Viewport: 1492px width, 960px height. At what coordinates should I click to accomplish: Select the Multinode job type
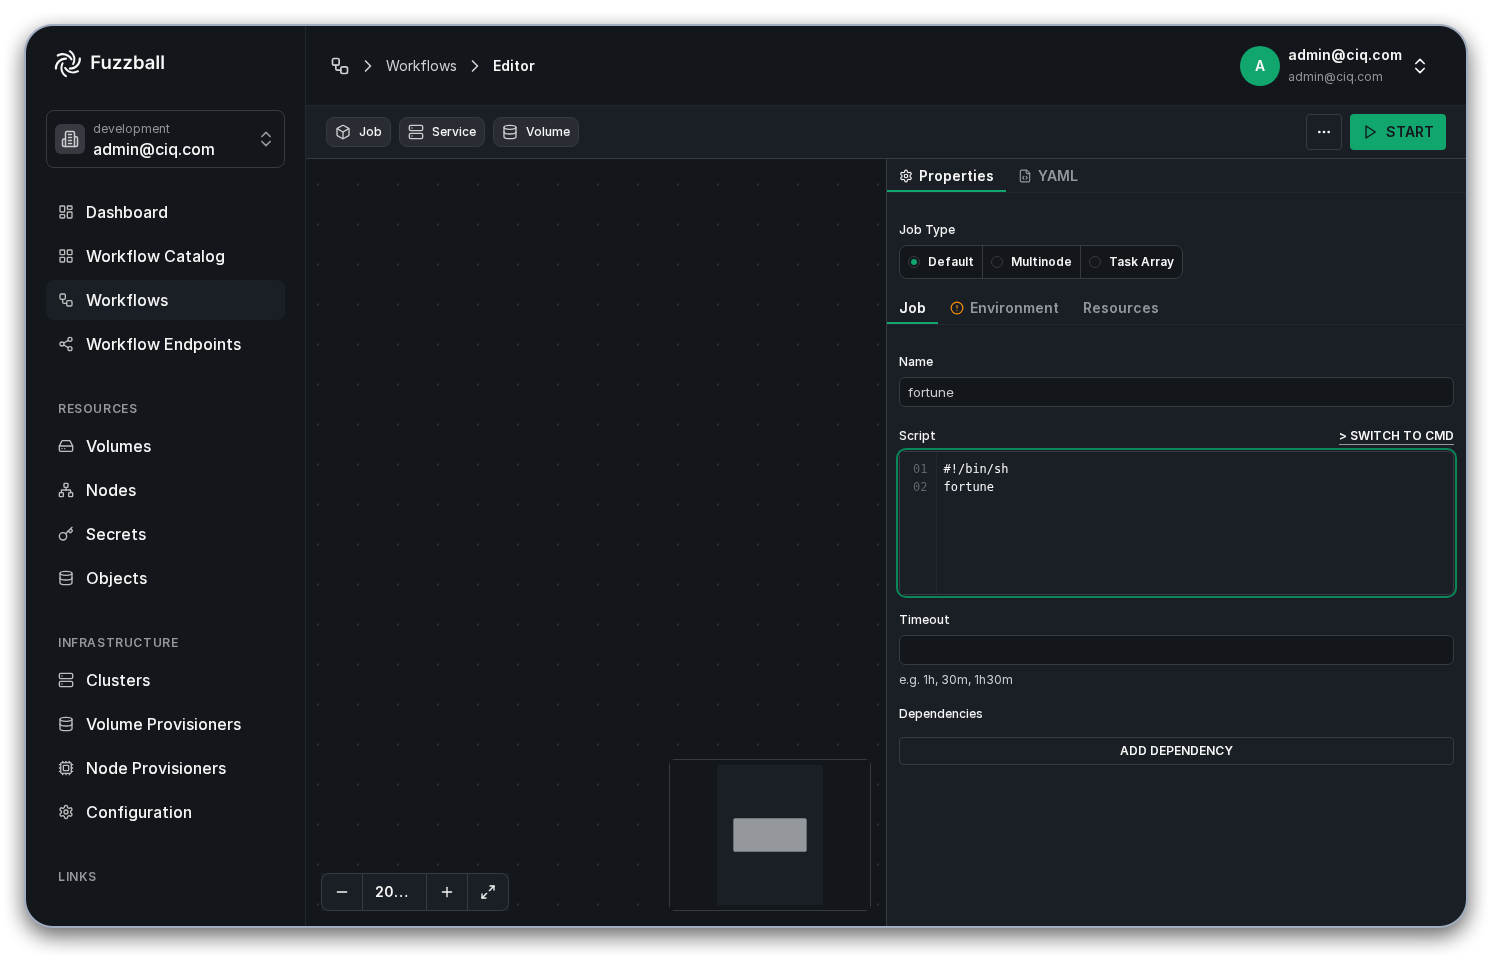(x=1031, y=262)
